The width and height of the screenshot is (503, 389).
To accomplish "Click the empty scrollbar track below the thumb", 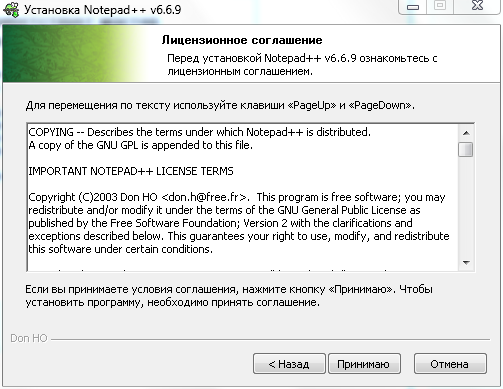I will coord(466,206).
